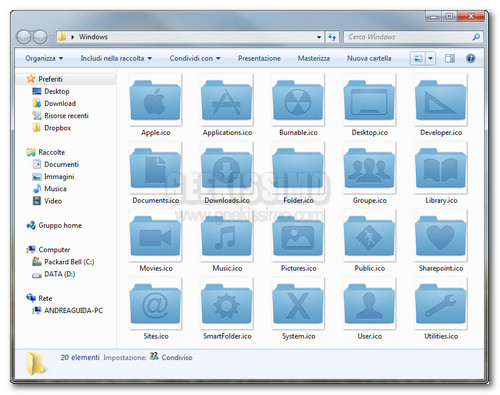Screen dimensions: 500x395
Task: Go back with the left navigation arrow
Action: pyautogui.click(x=24, y=37)
